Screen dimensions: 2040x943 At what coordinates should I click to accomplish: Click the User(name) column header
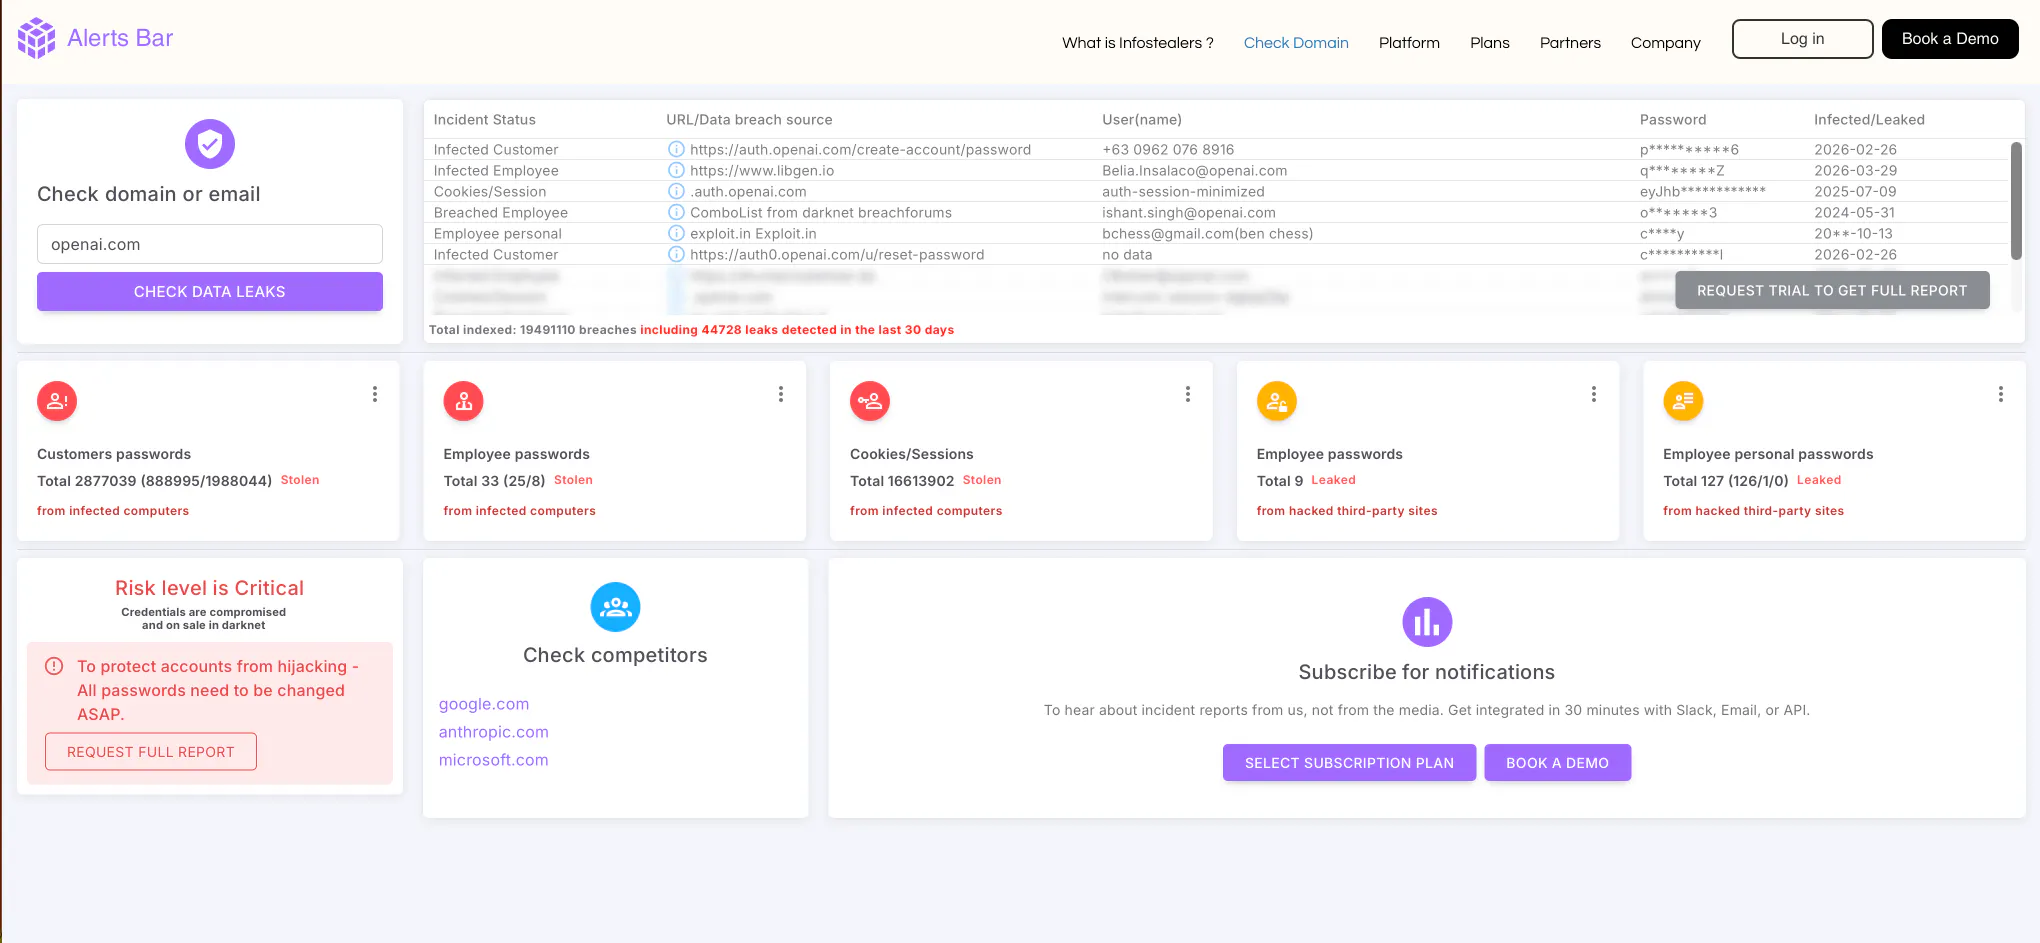pyautogui.click(x=1142, y=119)
